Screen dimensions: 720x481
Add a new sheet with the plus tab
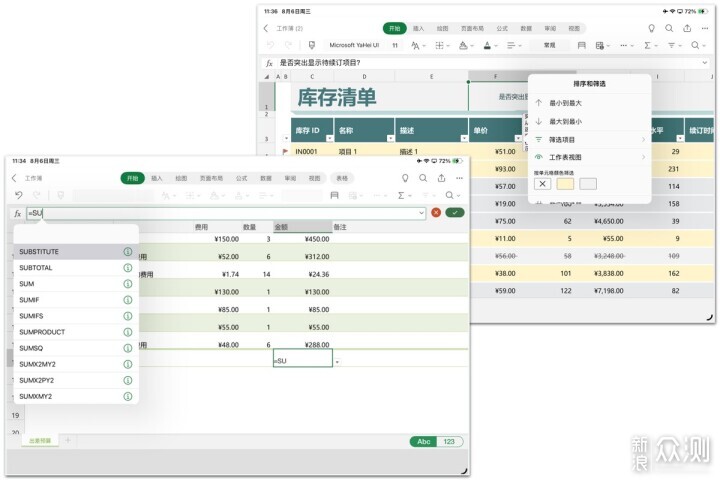click(x=68, y=440)
